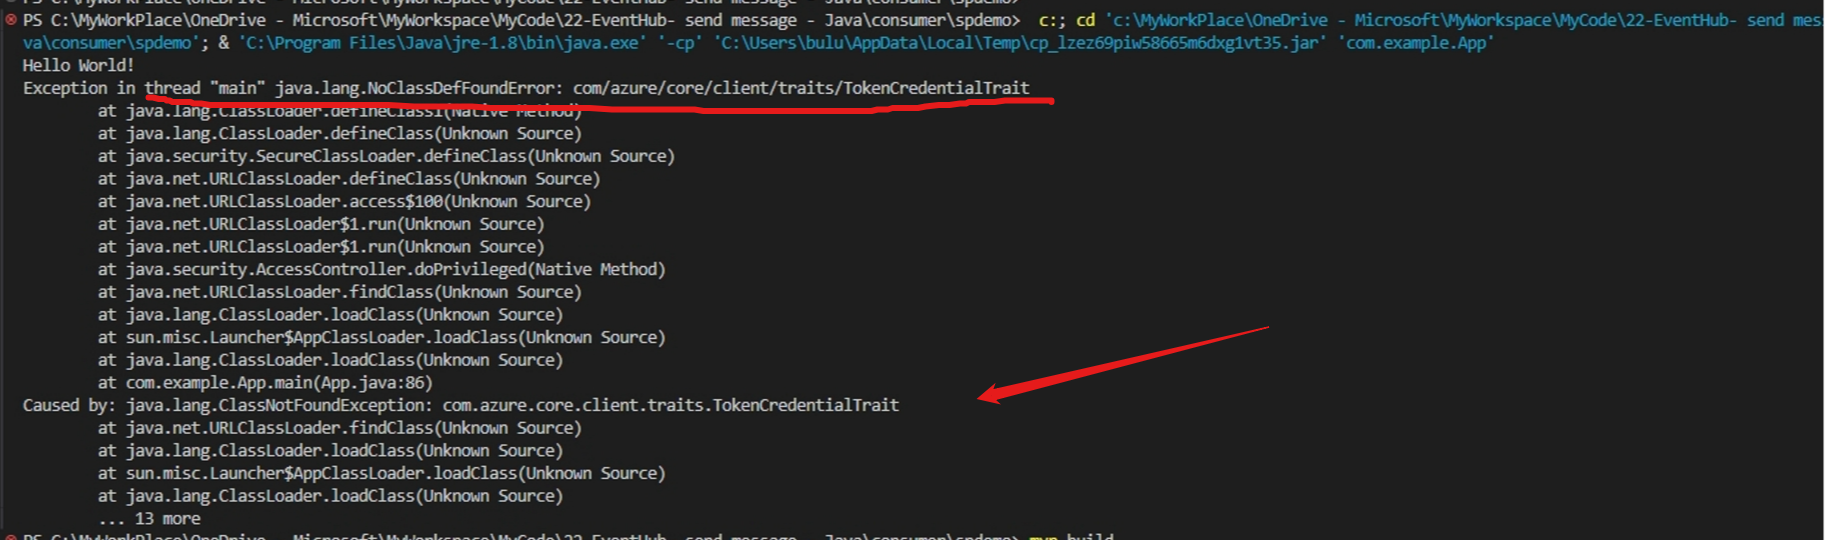The height and width of the screenshot is (540, 1825).
Task: Click the dotted com.azure.core.client.traits.TokenCredentialTrait class name
Action: 670,405
